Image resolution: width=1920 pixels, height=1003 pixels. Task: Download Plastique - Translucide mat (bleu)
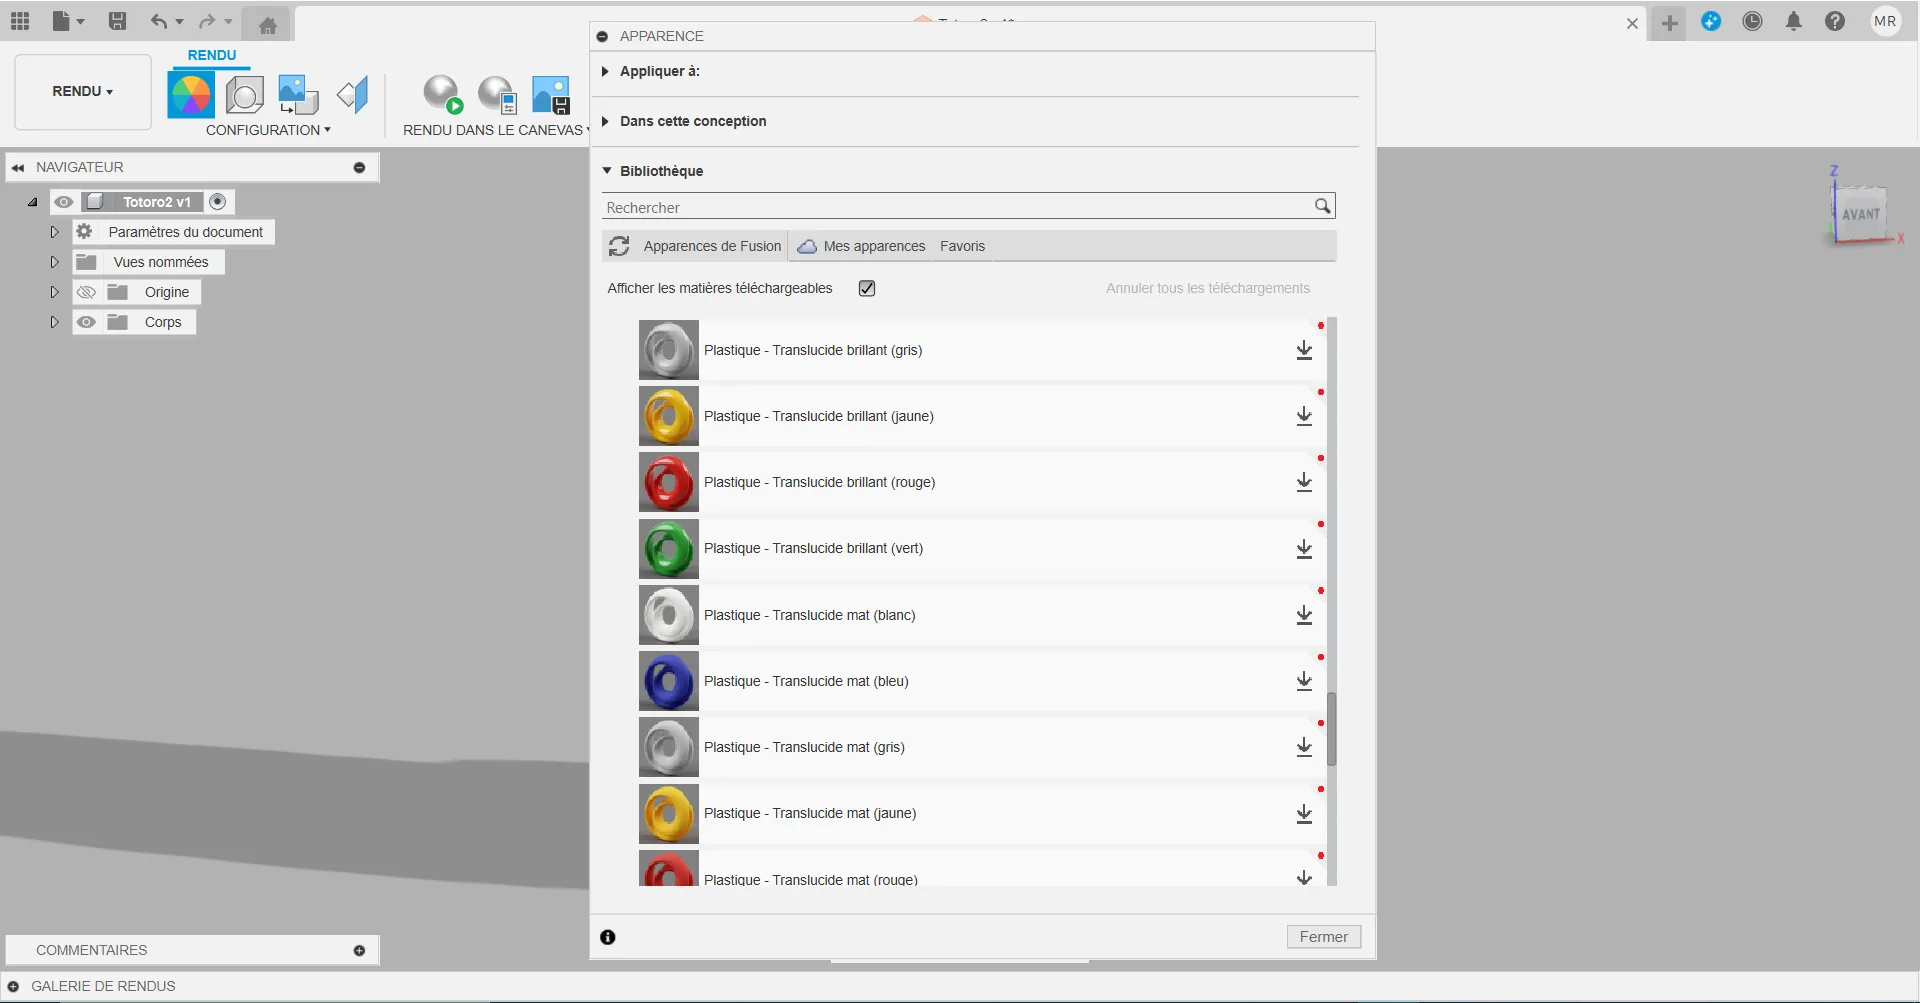[1304, 681]
